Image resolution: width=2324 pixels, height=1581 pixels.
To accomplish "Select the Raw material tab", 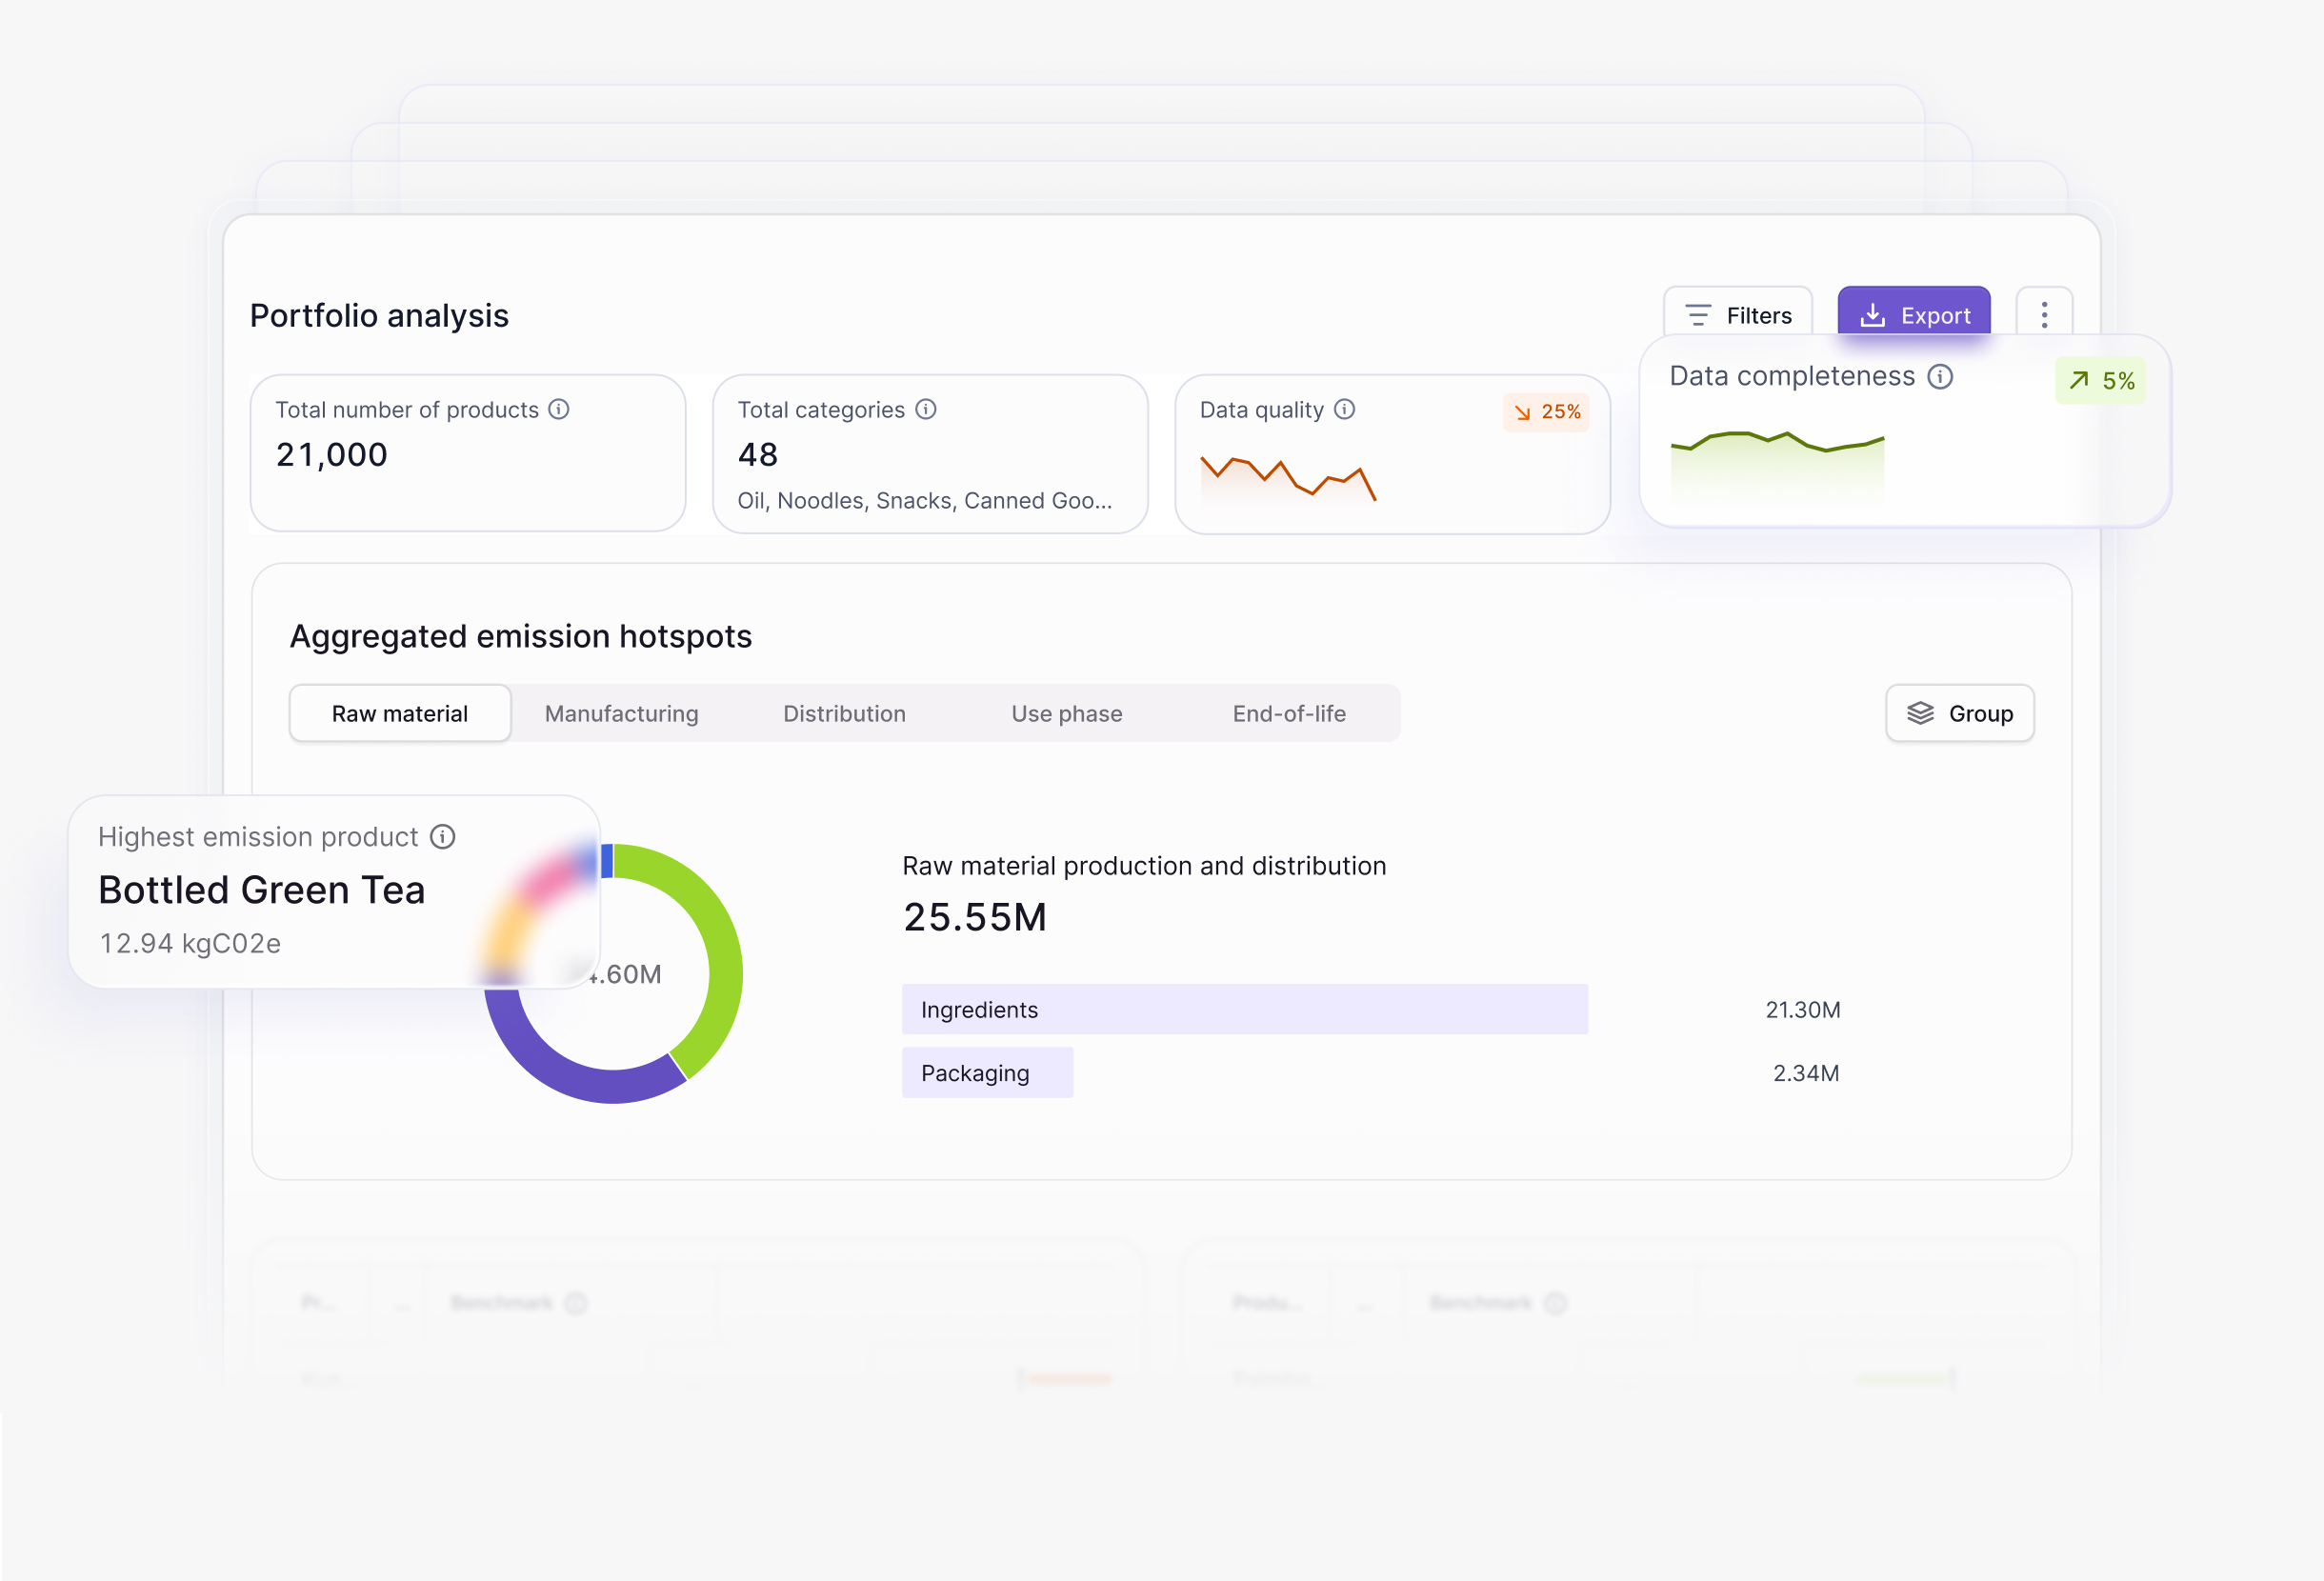I will pos(400,713).
